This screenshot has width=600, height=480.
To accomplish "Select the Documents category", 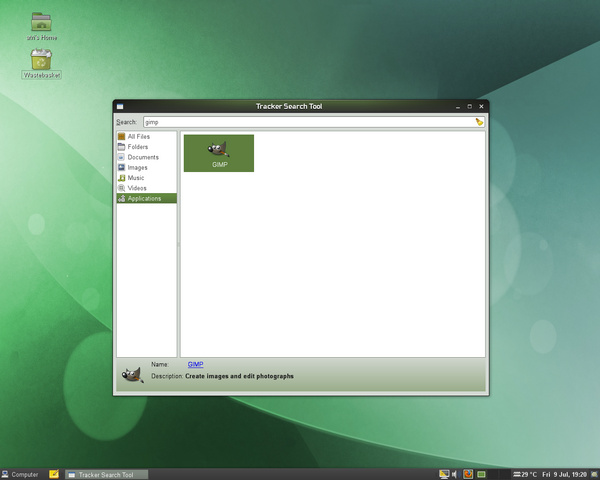I will click(x=147, y=157).
